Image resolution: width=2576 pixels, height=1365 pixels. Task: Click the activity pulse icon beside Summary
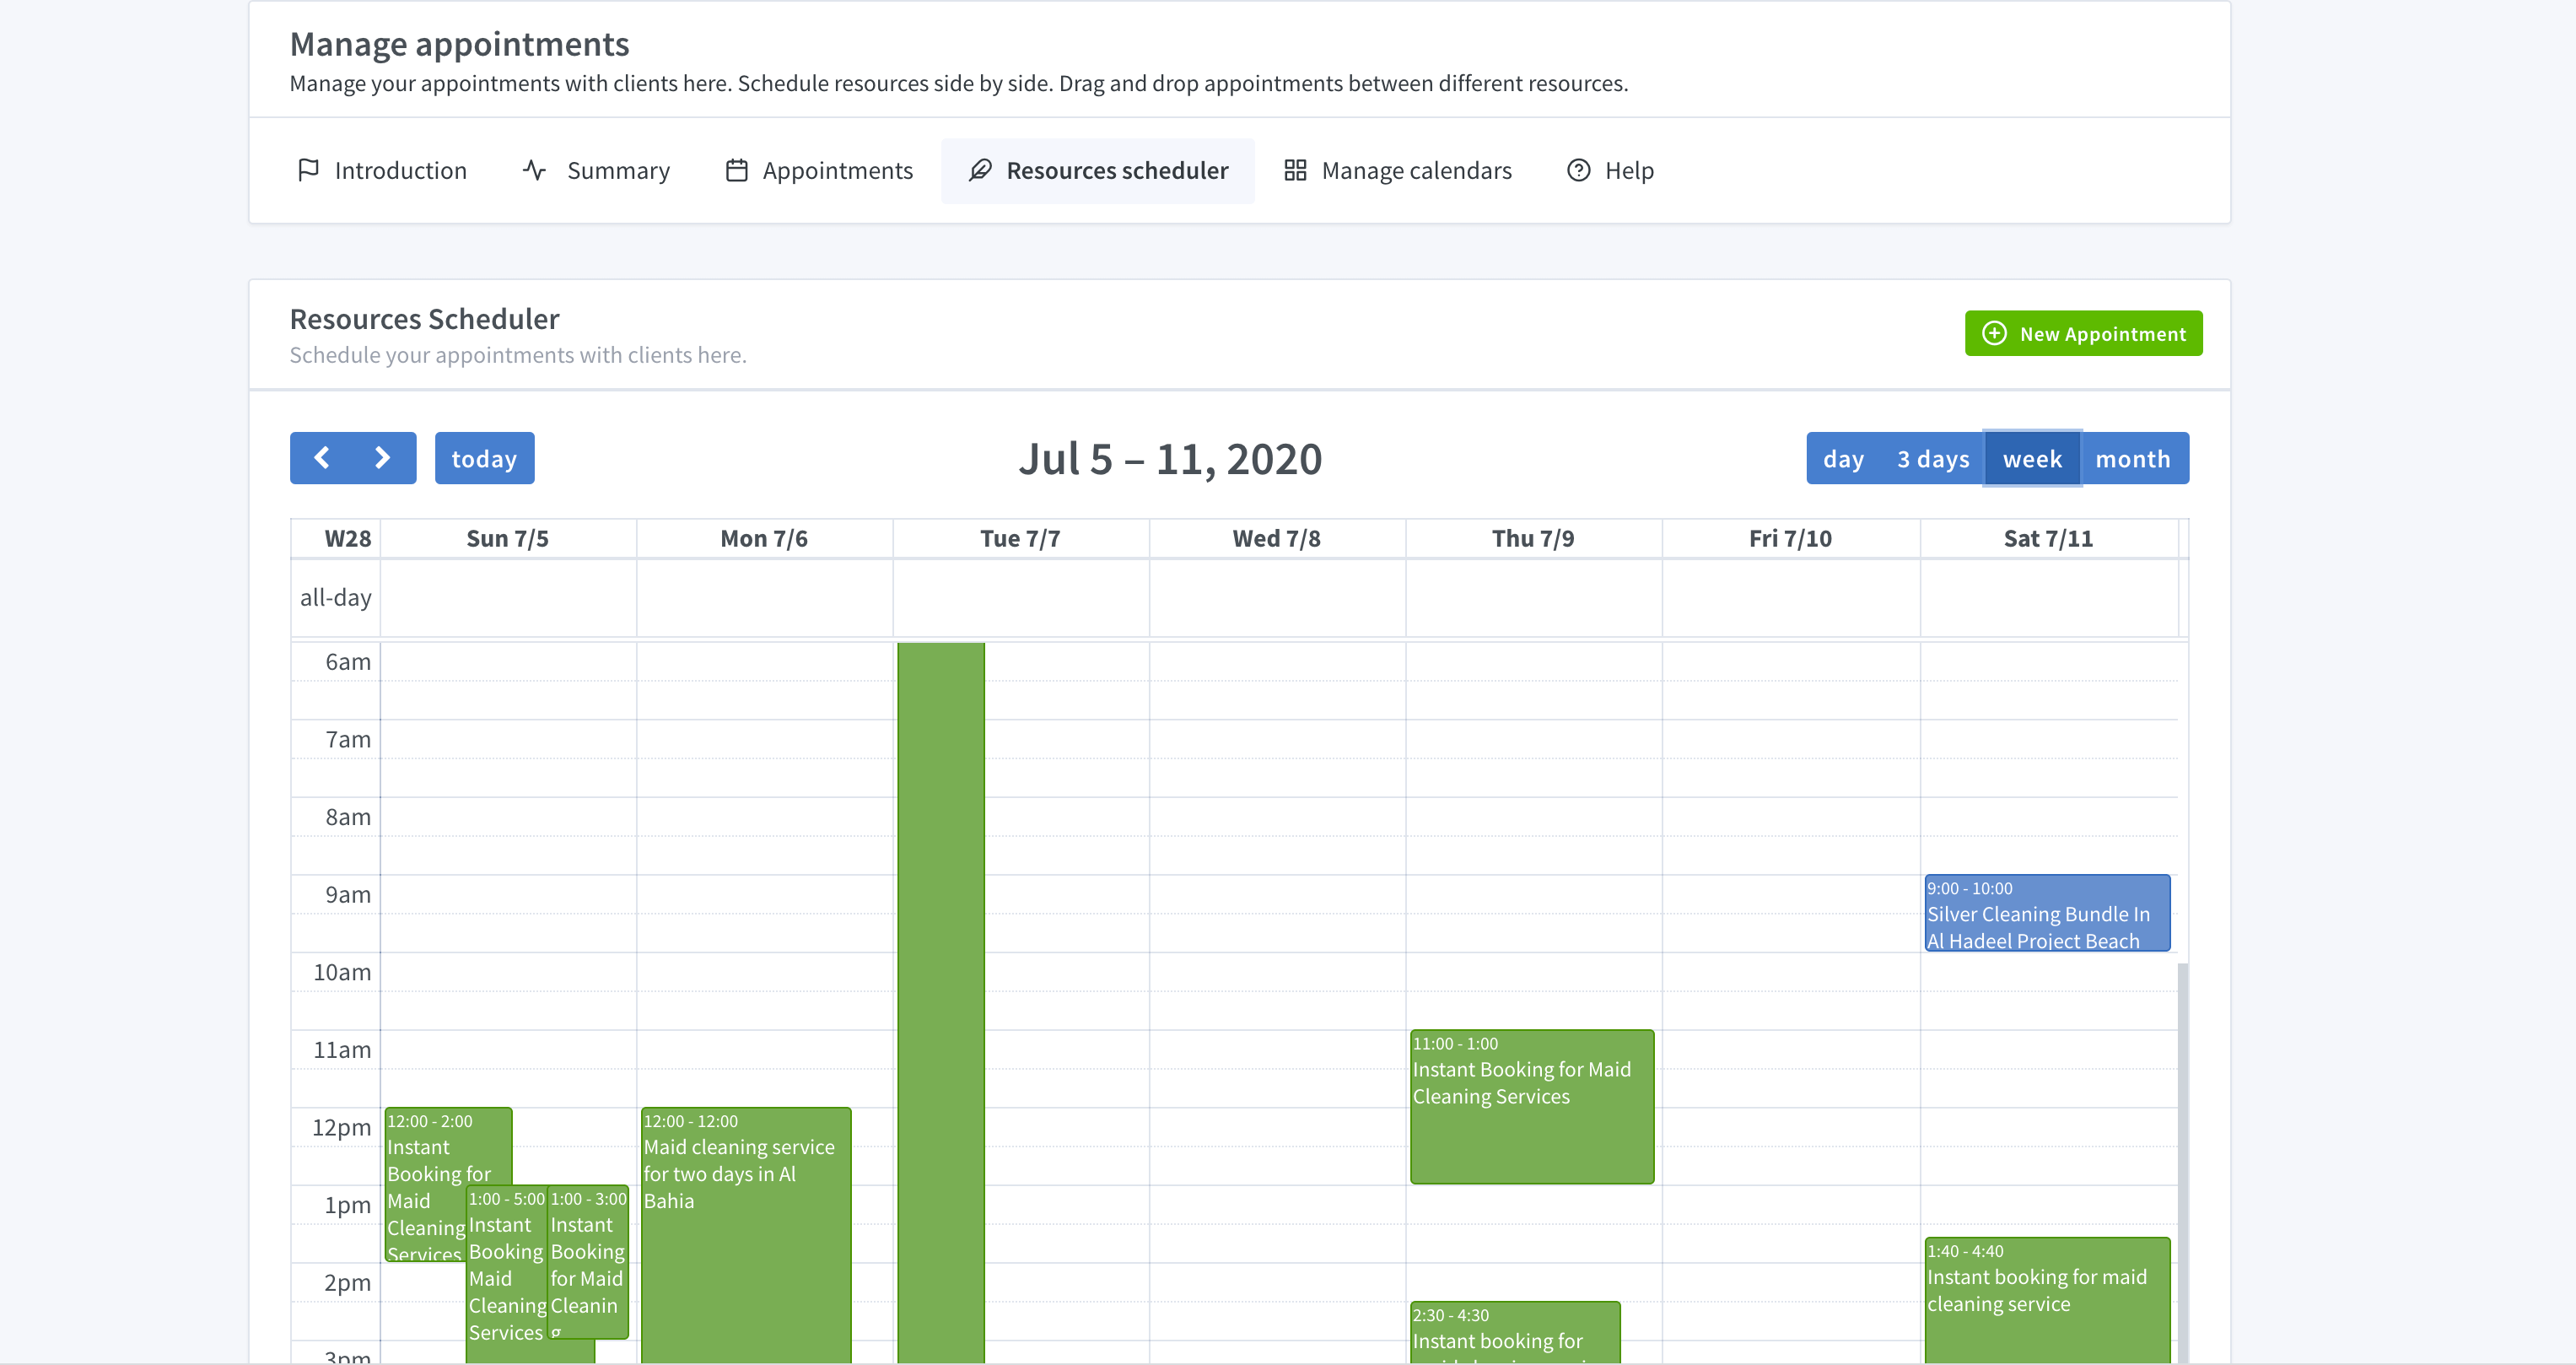tap(534, 170)
